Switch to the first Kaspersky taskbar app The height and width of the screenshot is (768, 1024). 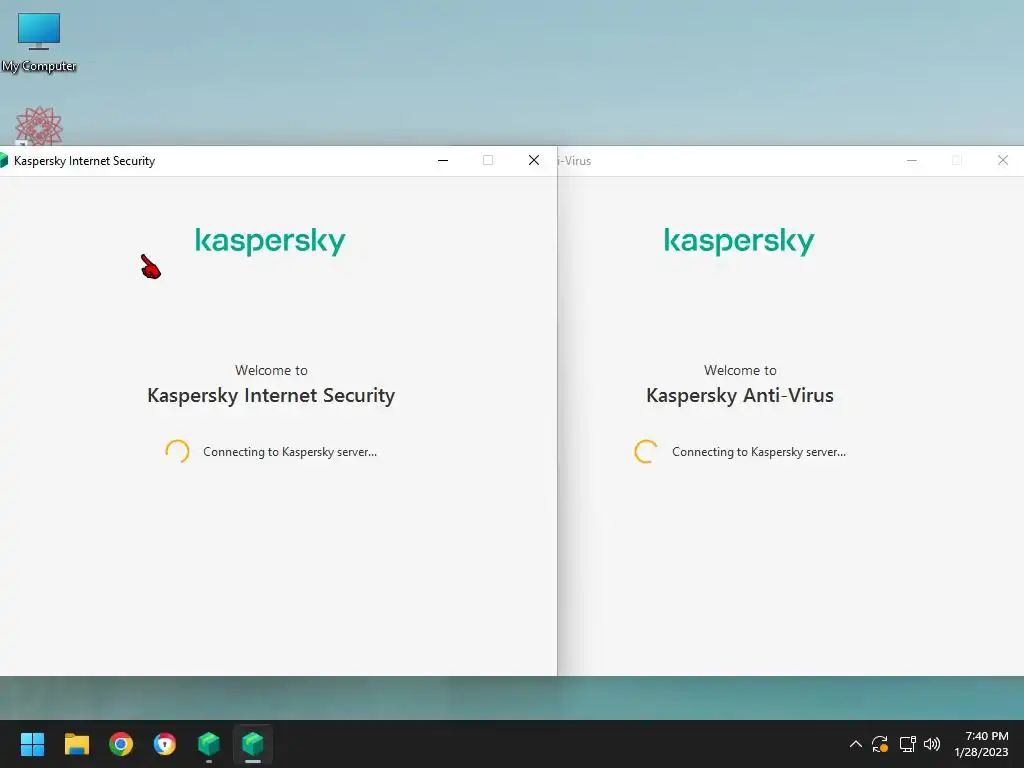pos(209,744)
